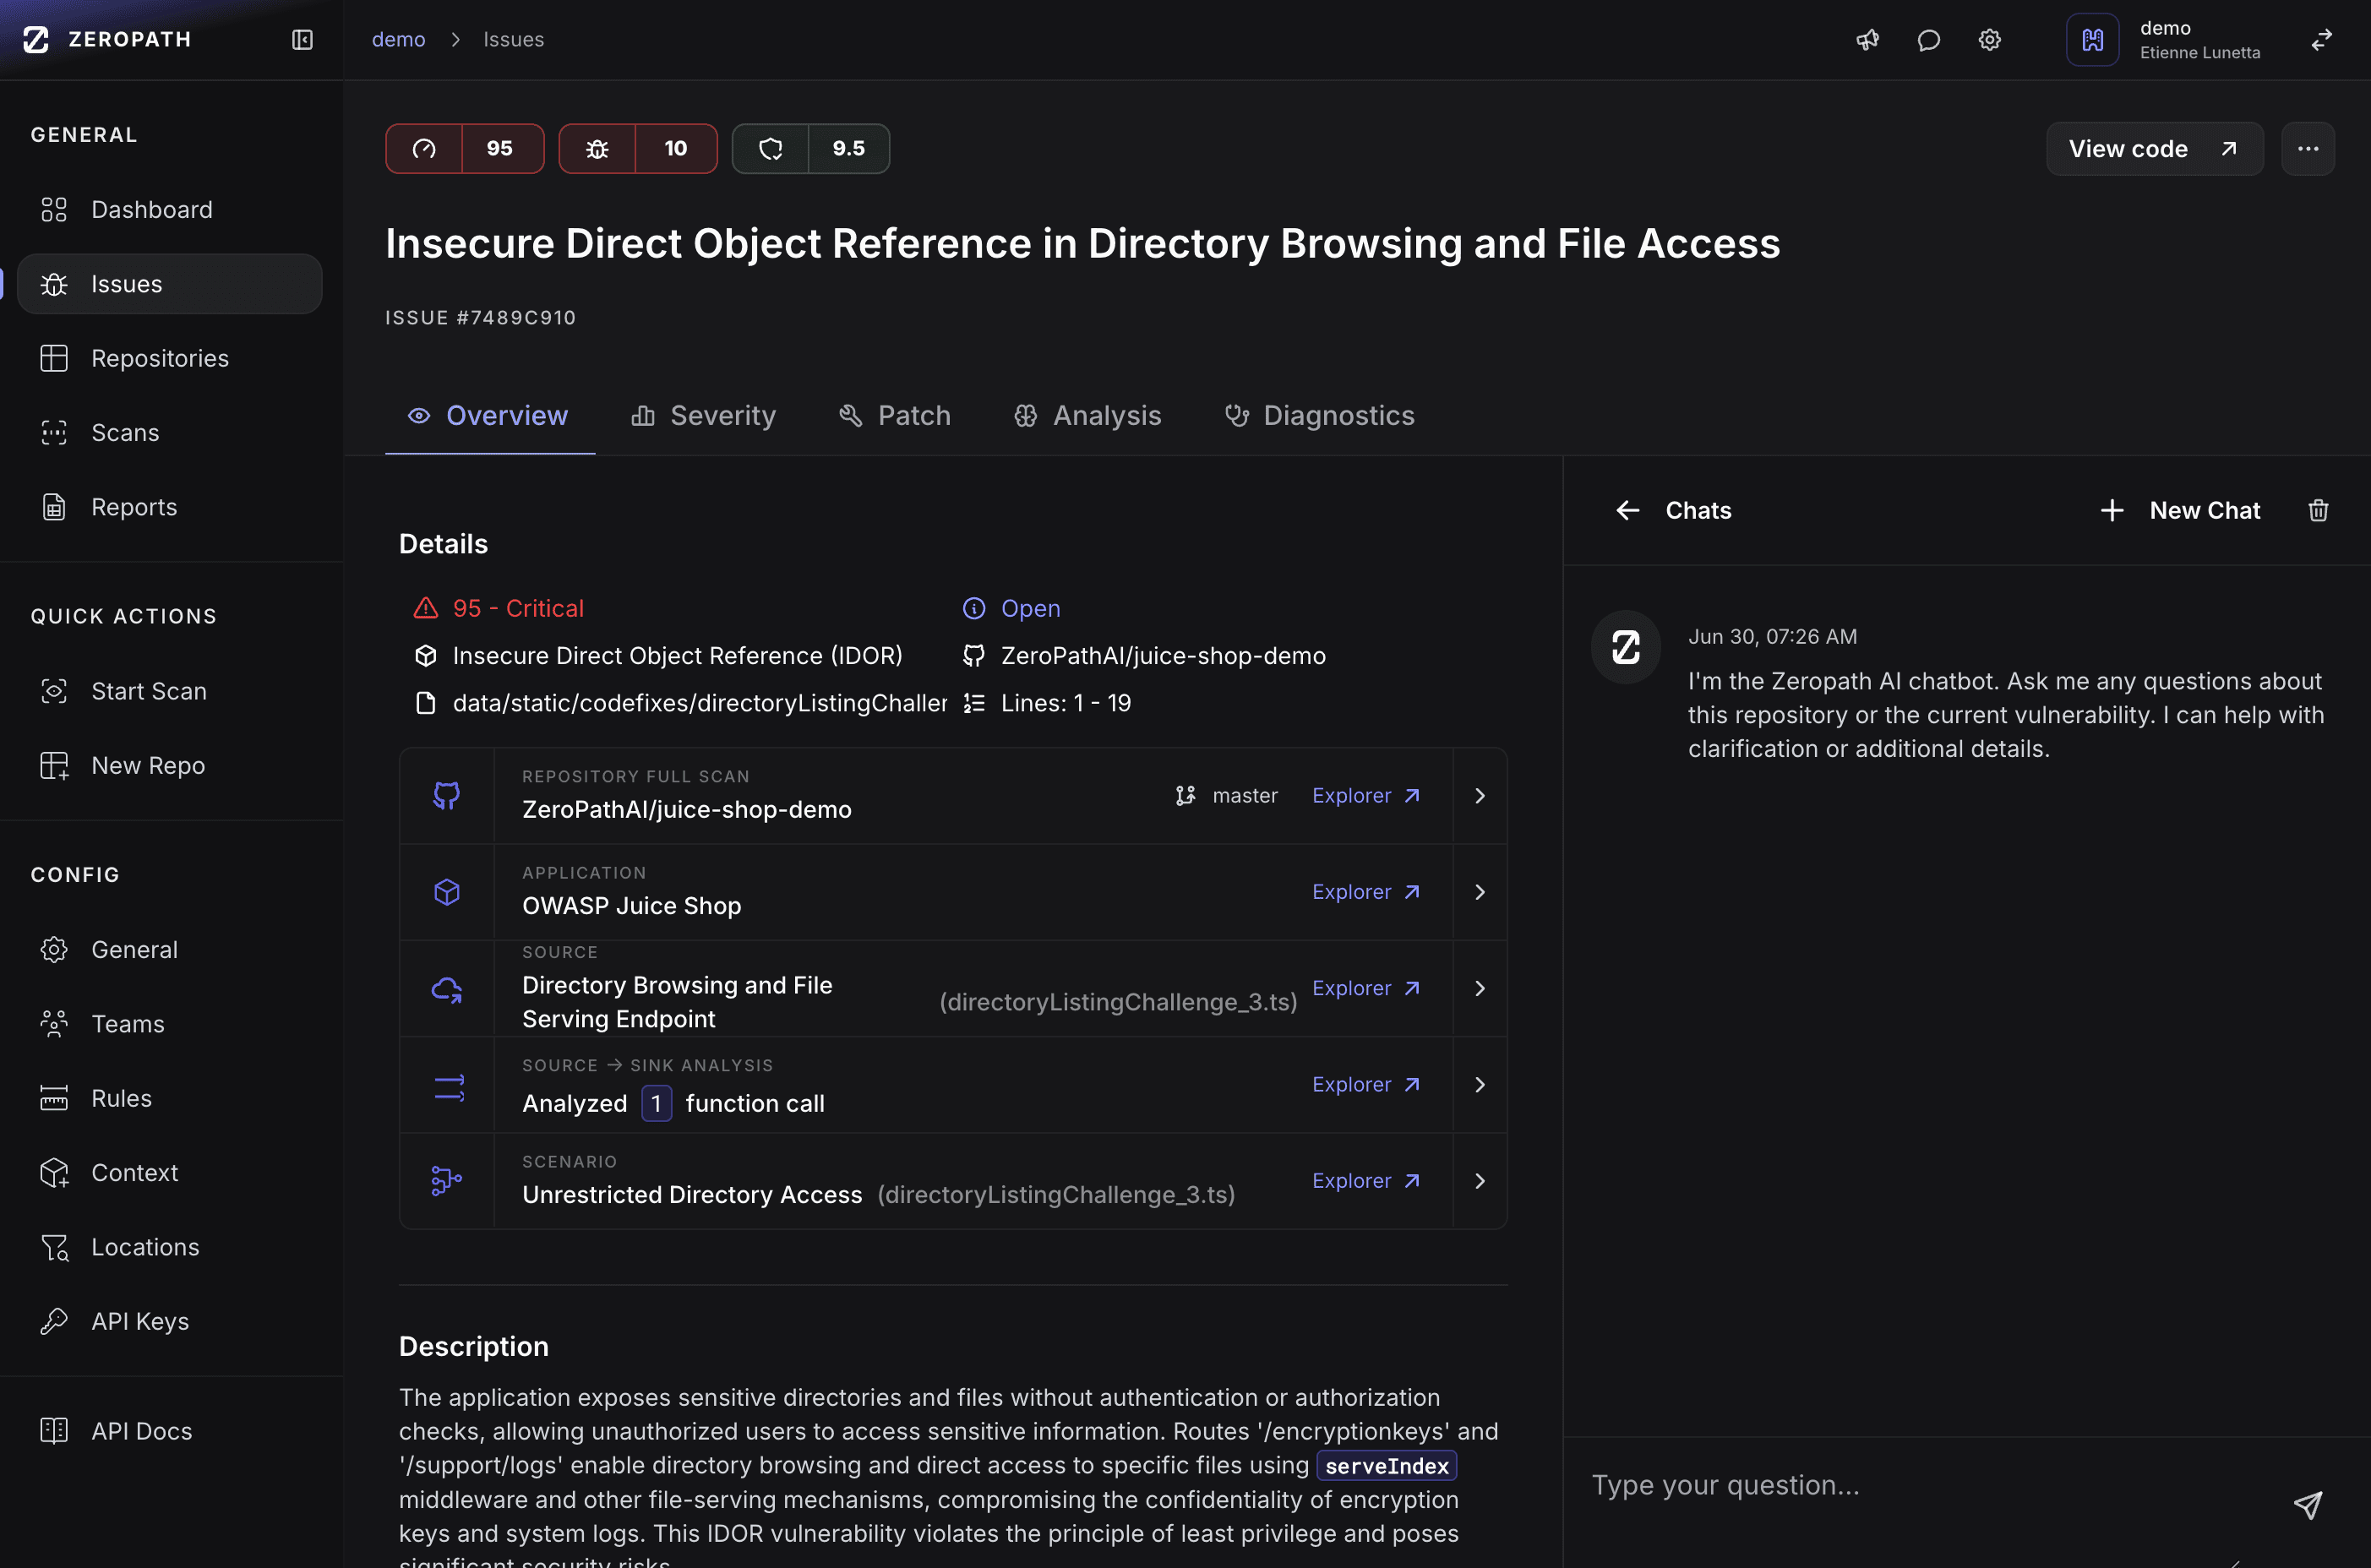Expand the Scenario row chevron
Image resolution: width=2371 pixels, height=1568 pixels.
click(1479, 1181)
